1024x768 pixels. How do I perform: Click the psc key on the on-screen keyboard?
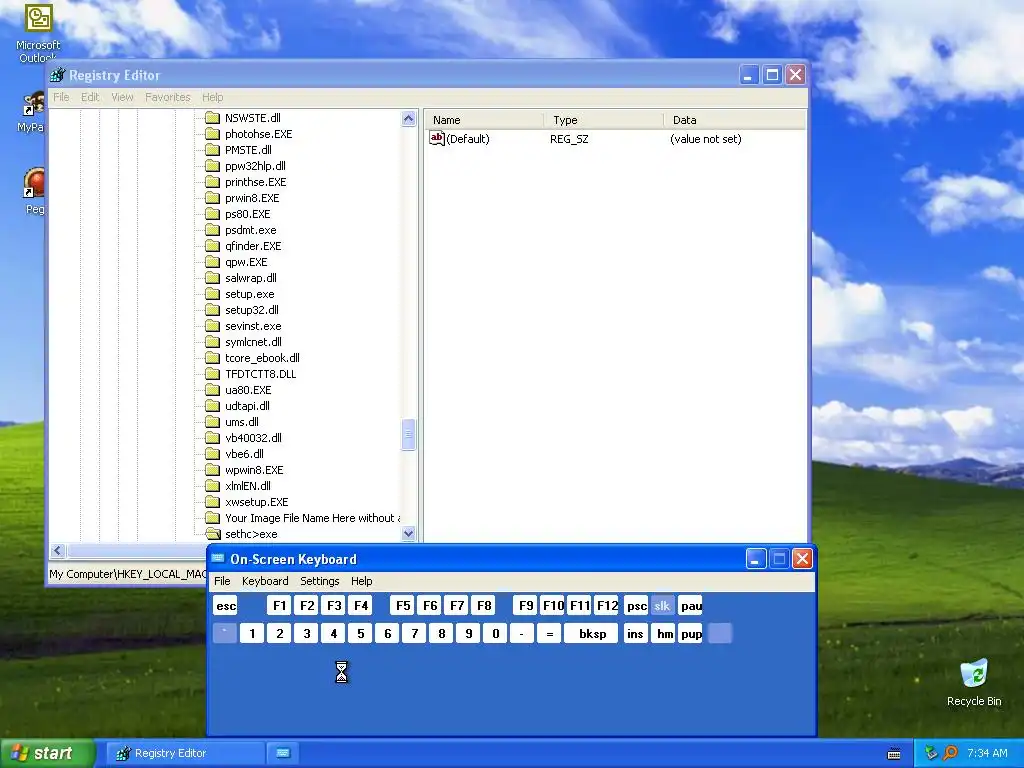point(636,606)
